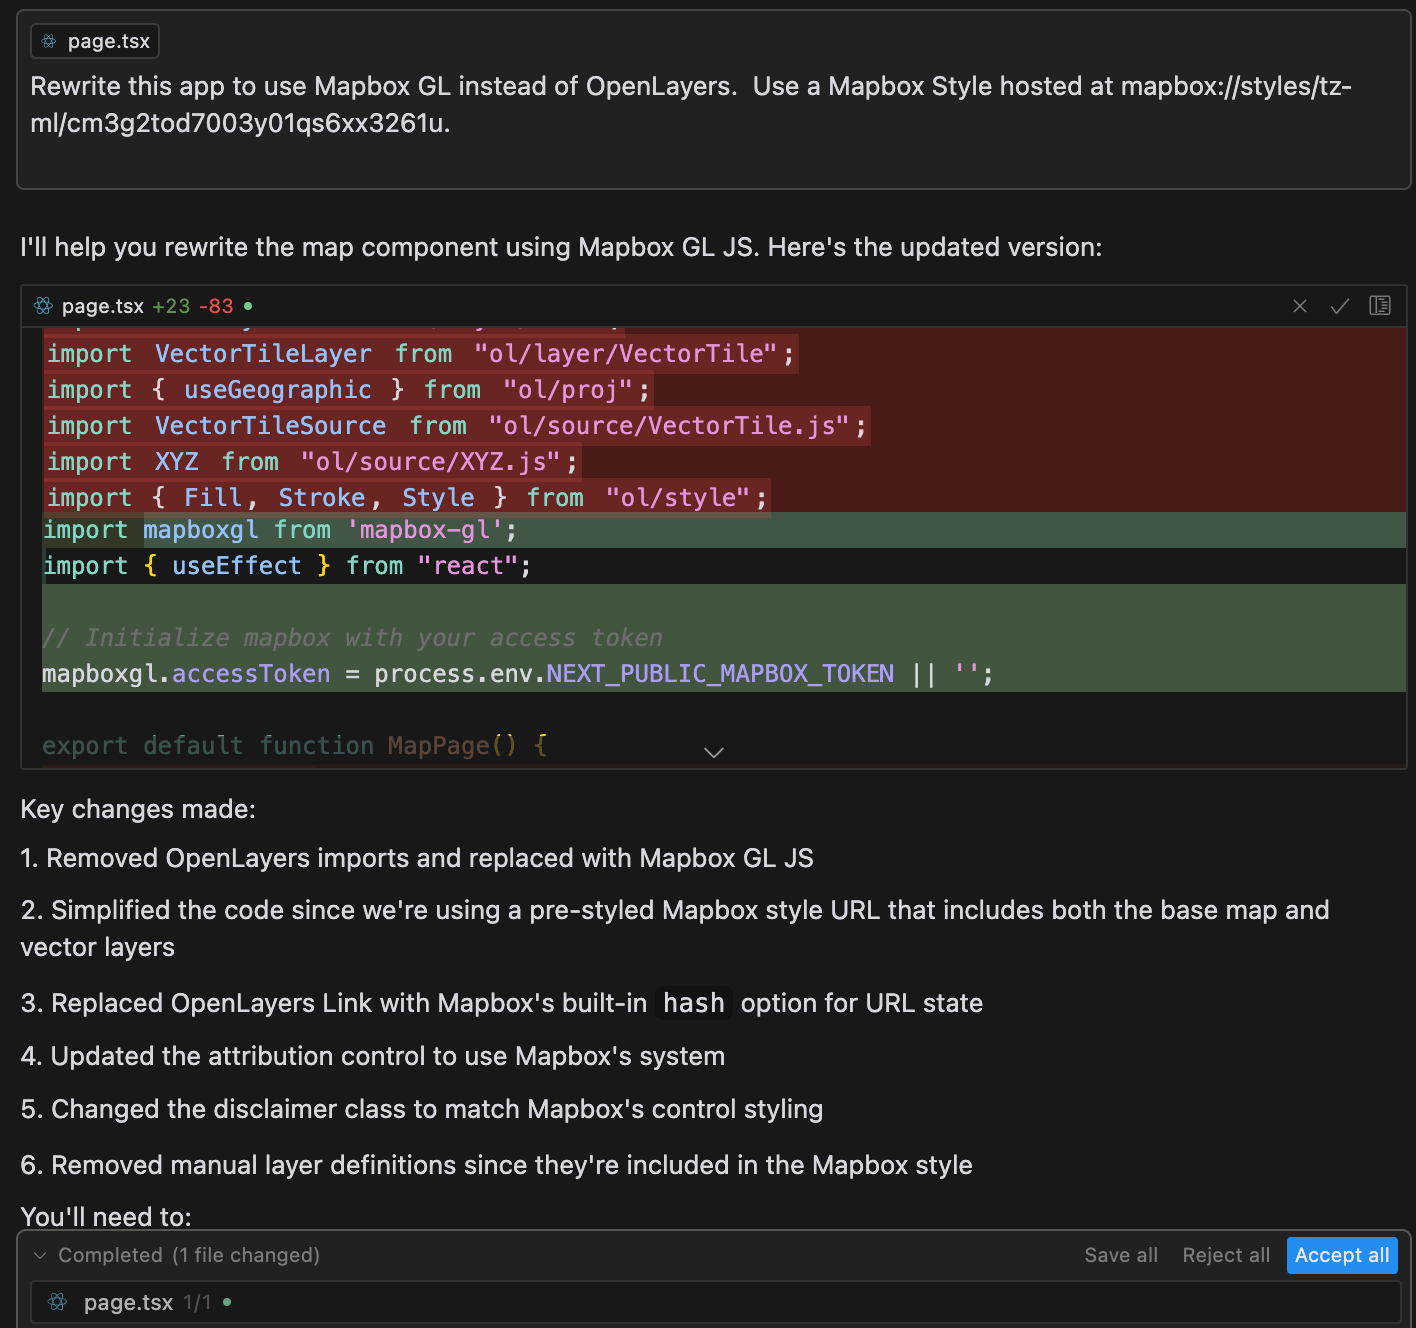Reject the page.tsx code block changes (X icon)

coord(1300,306)
